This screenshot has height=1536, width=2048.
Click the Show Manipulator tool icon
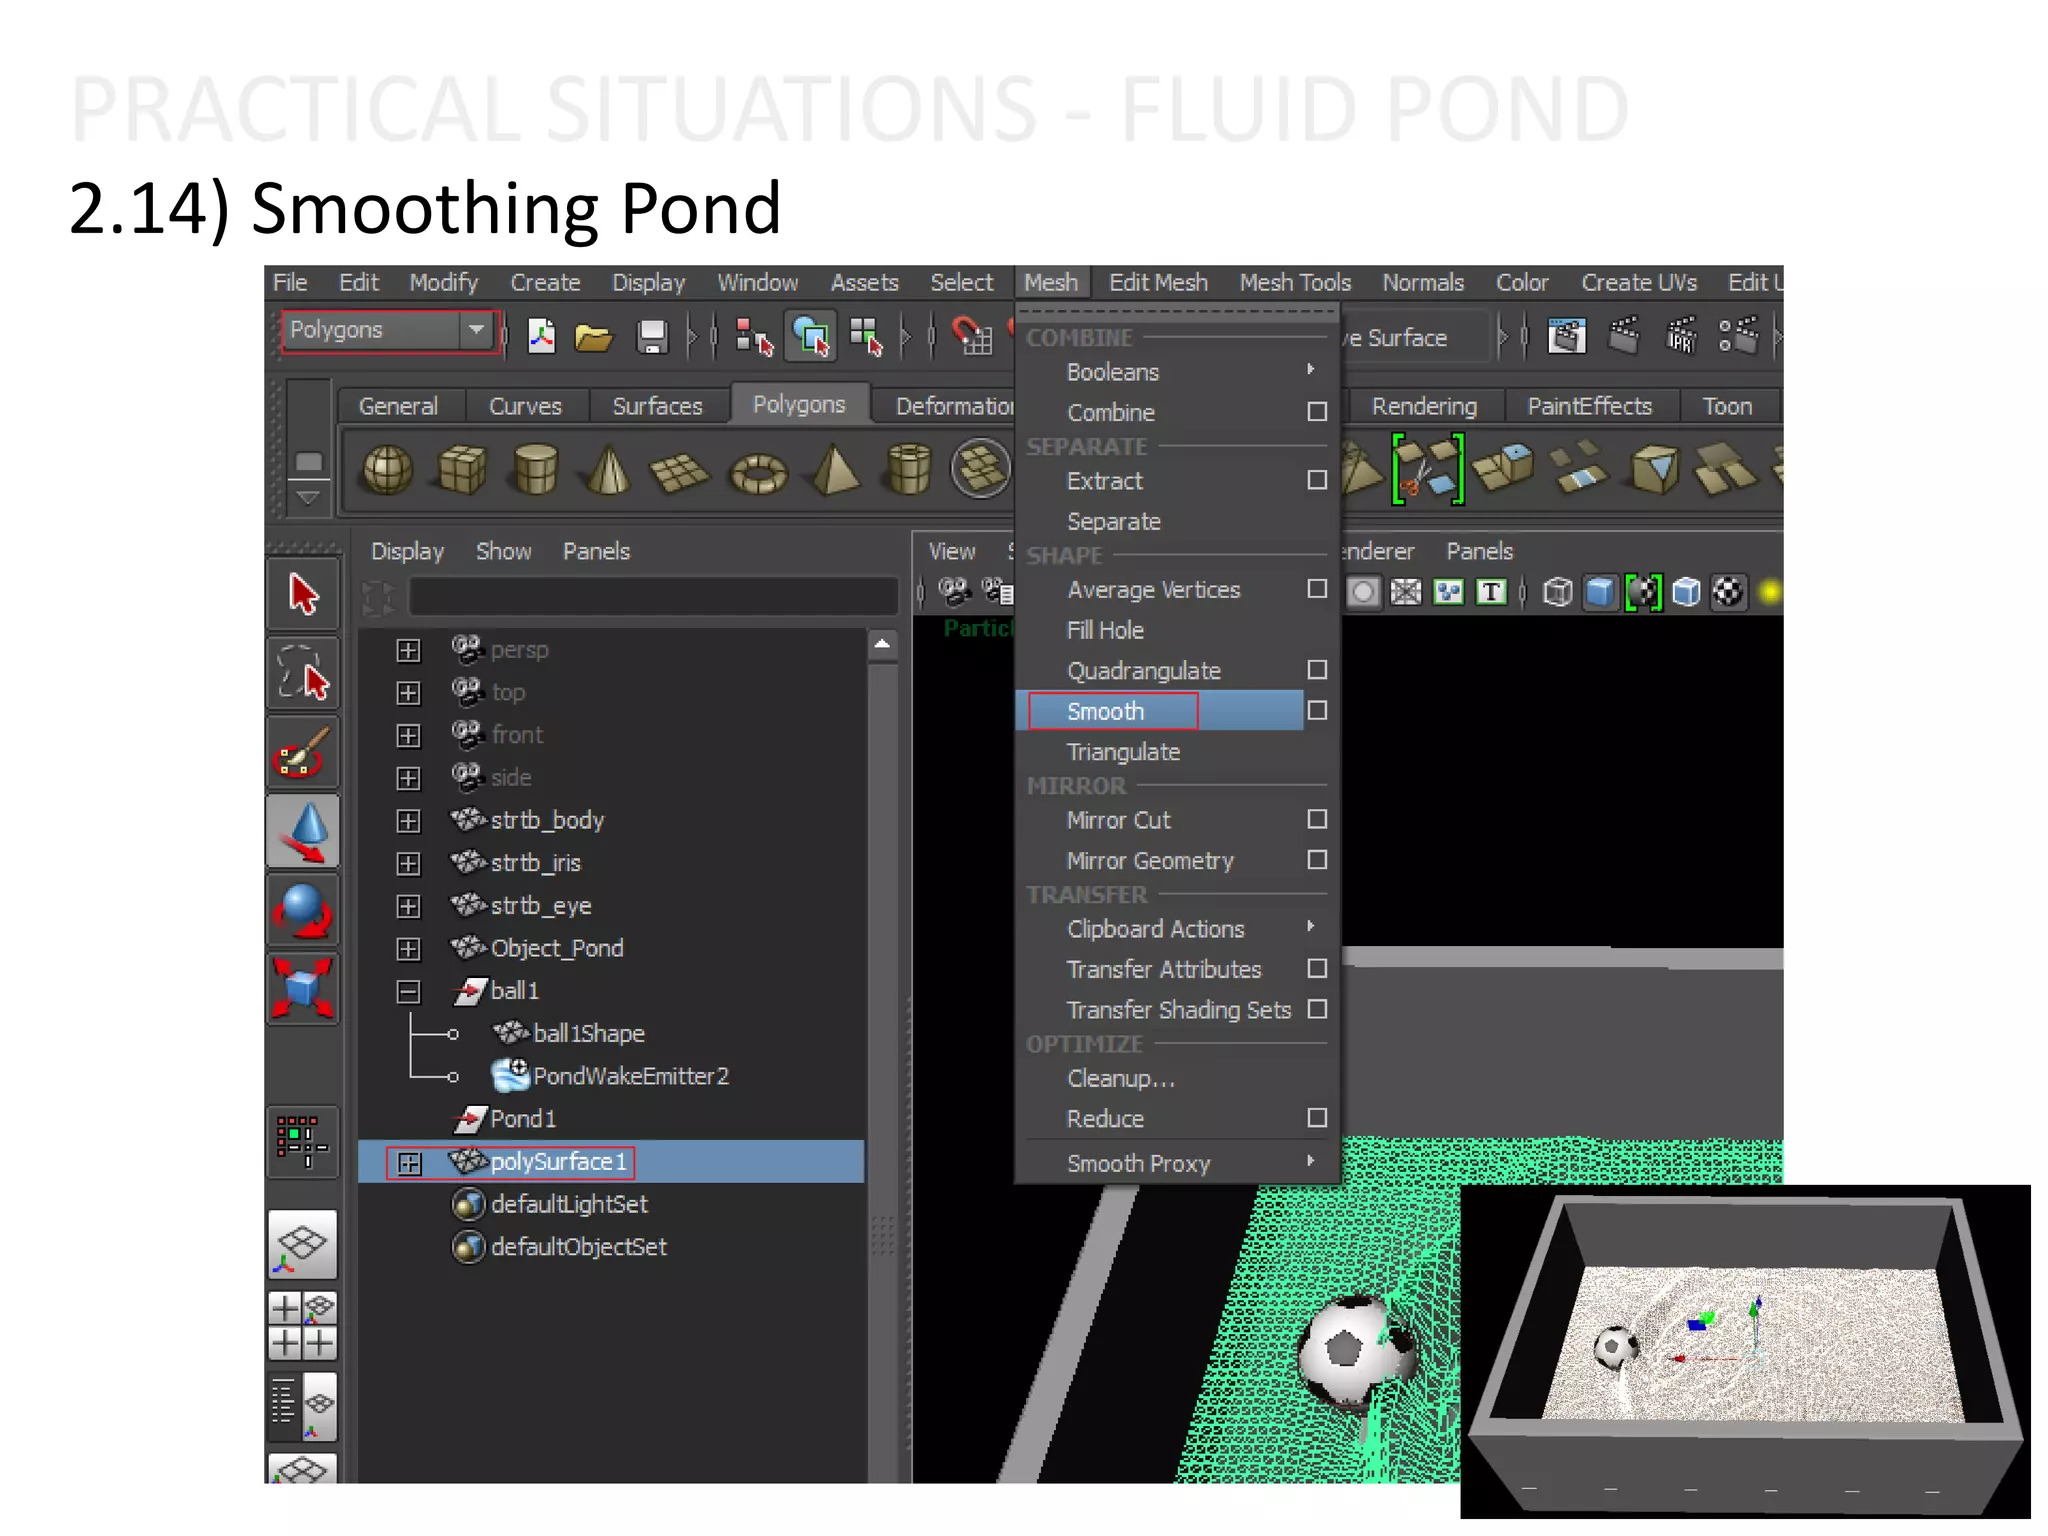pos(303,1143)
